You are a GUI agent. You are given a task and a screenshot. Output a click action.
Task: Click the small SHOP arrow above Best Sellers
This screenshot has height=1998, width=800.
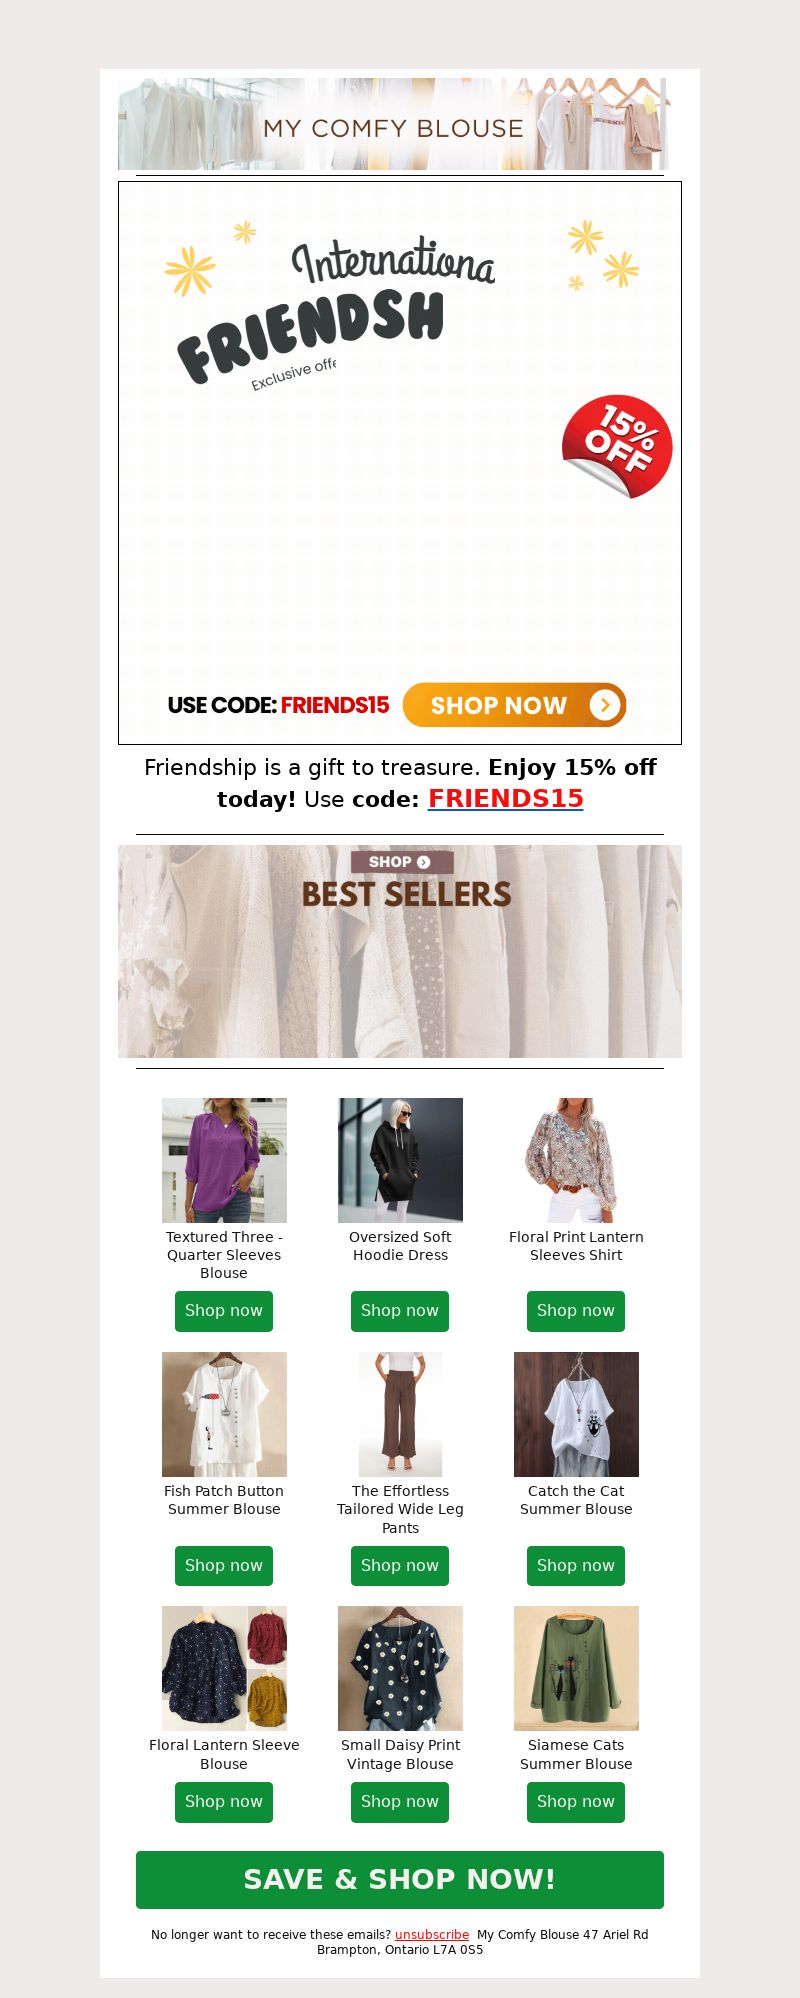pyautogui.click(x=402, y=862)
